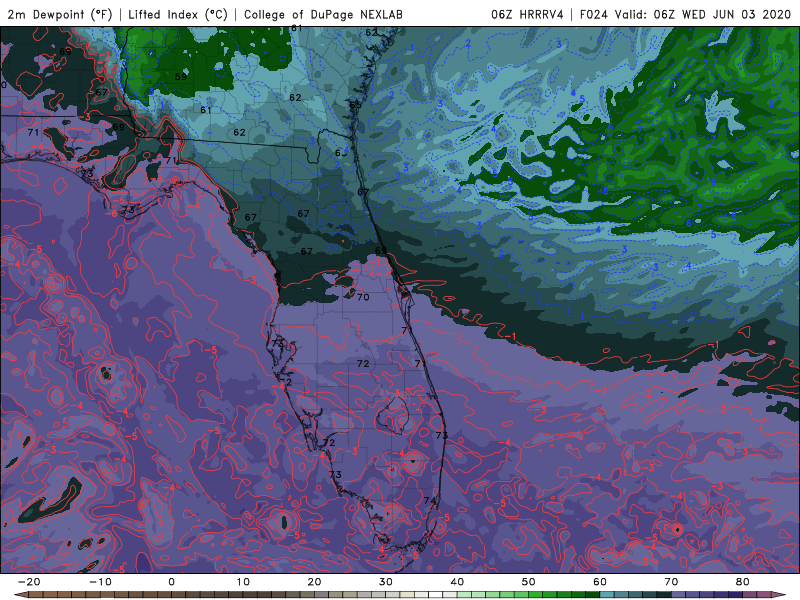Click the "F024" forecast hour text

click(x=593, y=14)
